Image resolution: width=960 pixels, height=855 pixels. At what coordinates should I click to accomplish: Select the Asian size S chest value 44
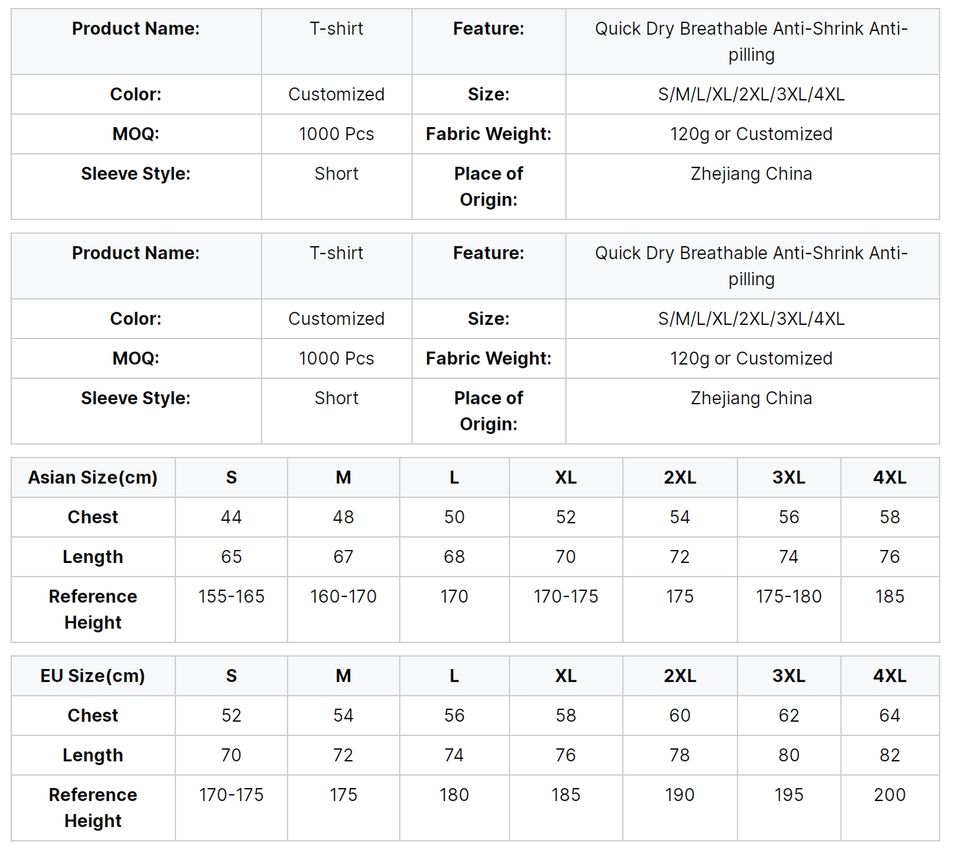pyautogui.click(x=231, y=517)
